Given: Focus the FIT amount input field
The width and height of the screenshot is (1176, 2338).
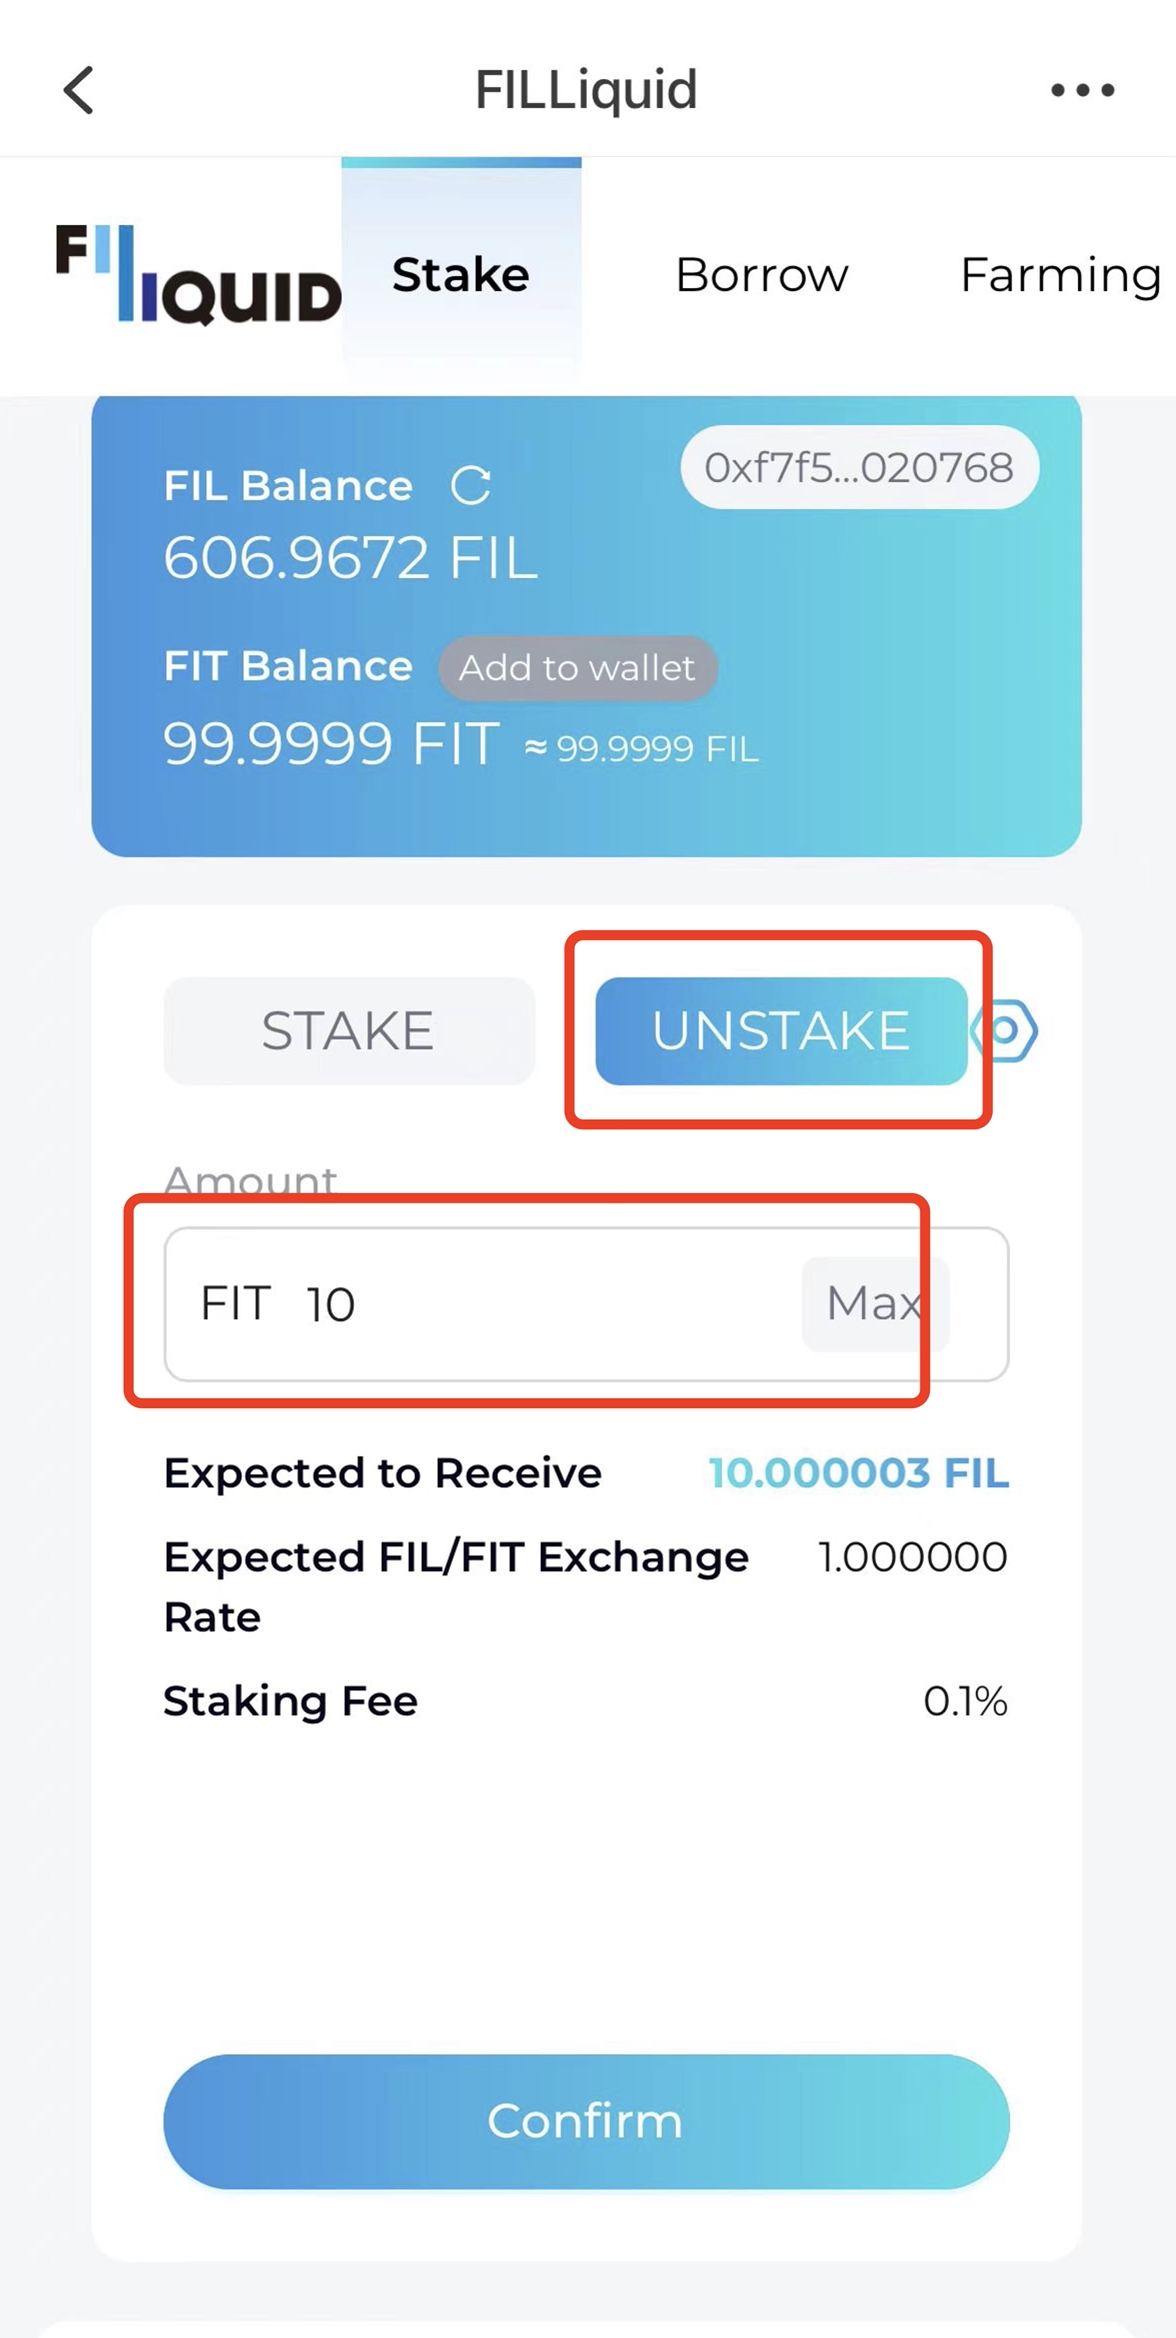Looking at the screenshot, I should (586, 1304).
